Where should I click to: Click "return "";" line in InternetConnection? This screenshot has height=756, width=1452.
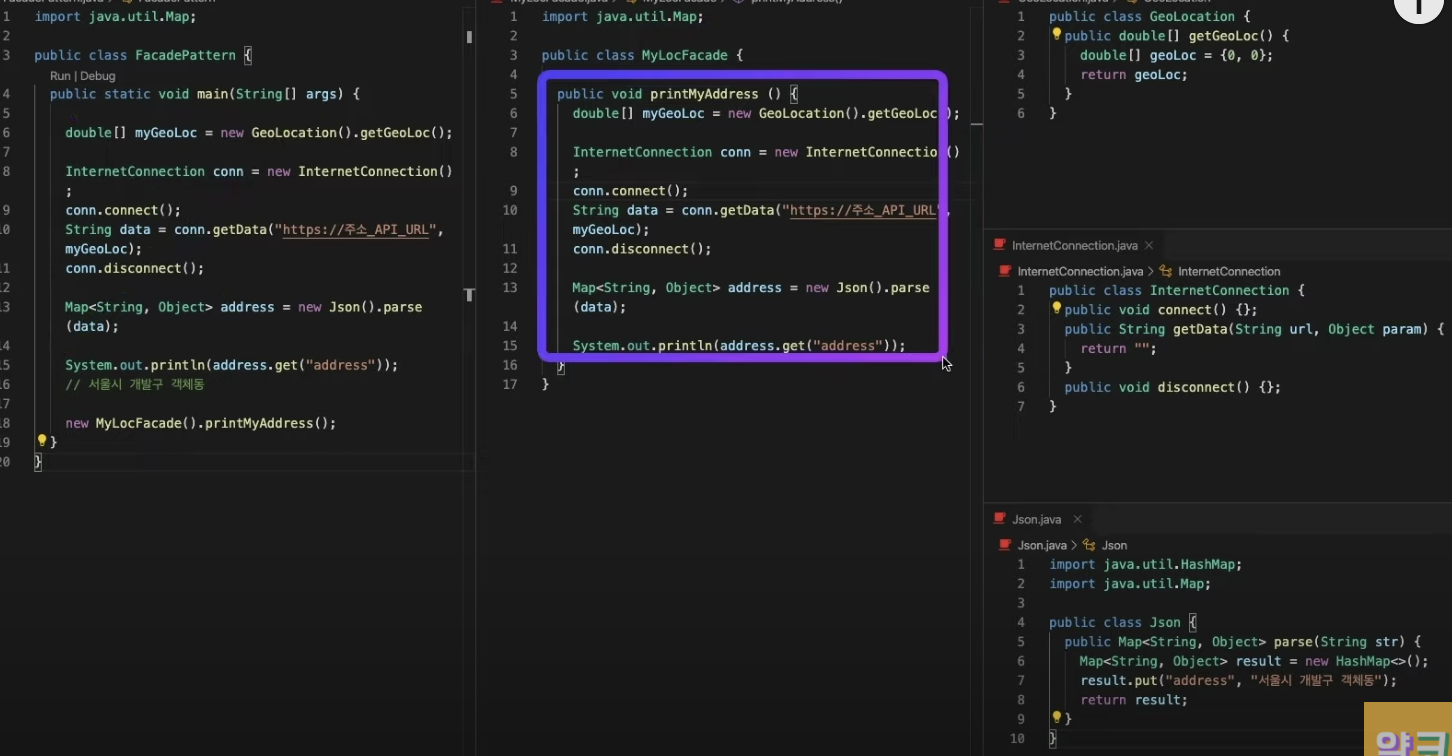[x=1118, y=348]
